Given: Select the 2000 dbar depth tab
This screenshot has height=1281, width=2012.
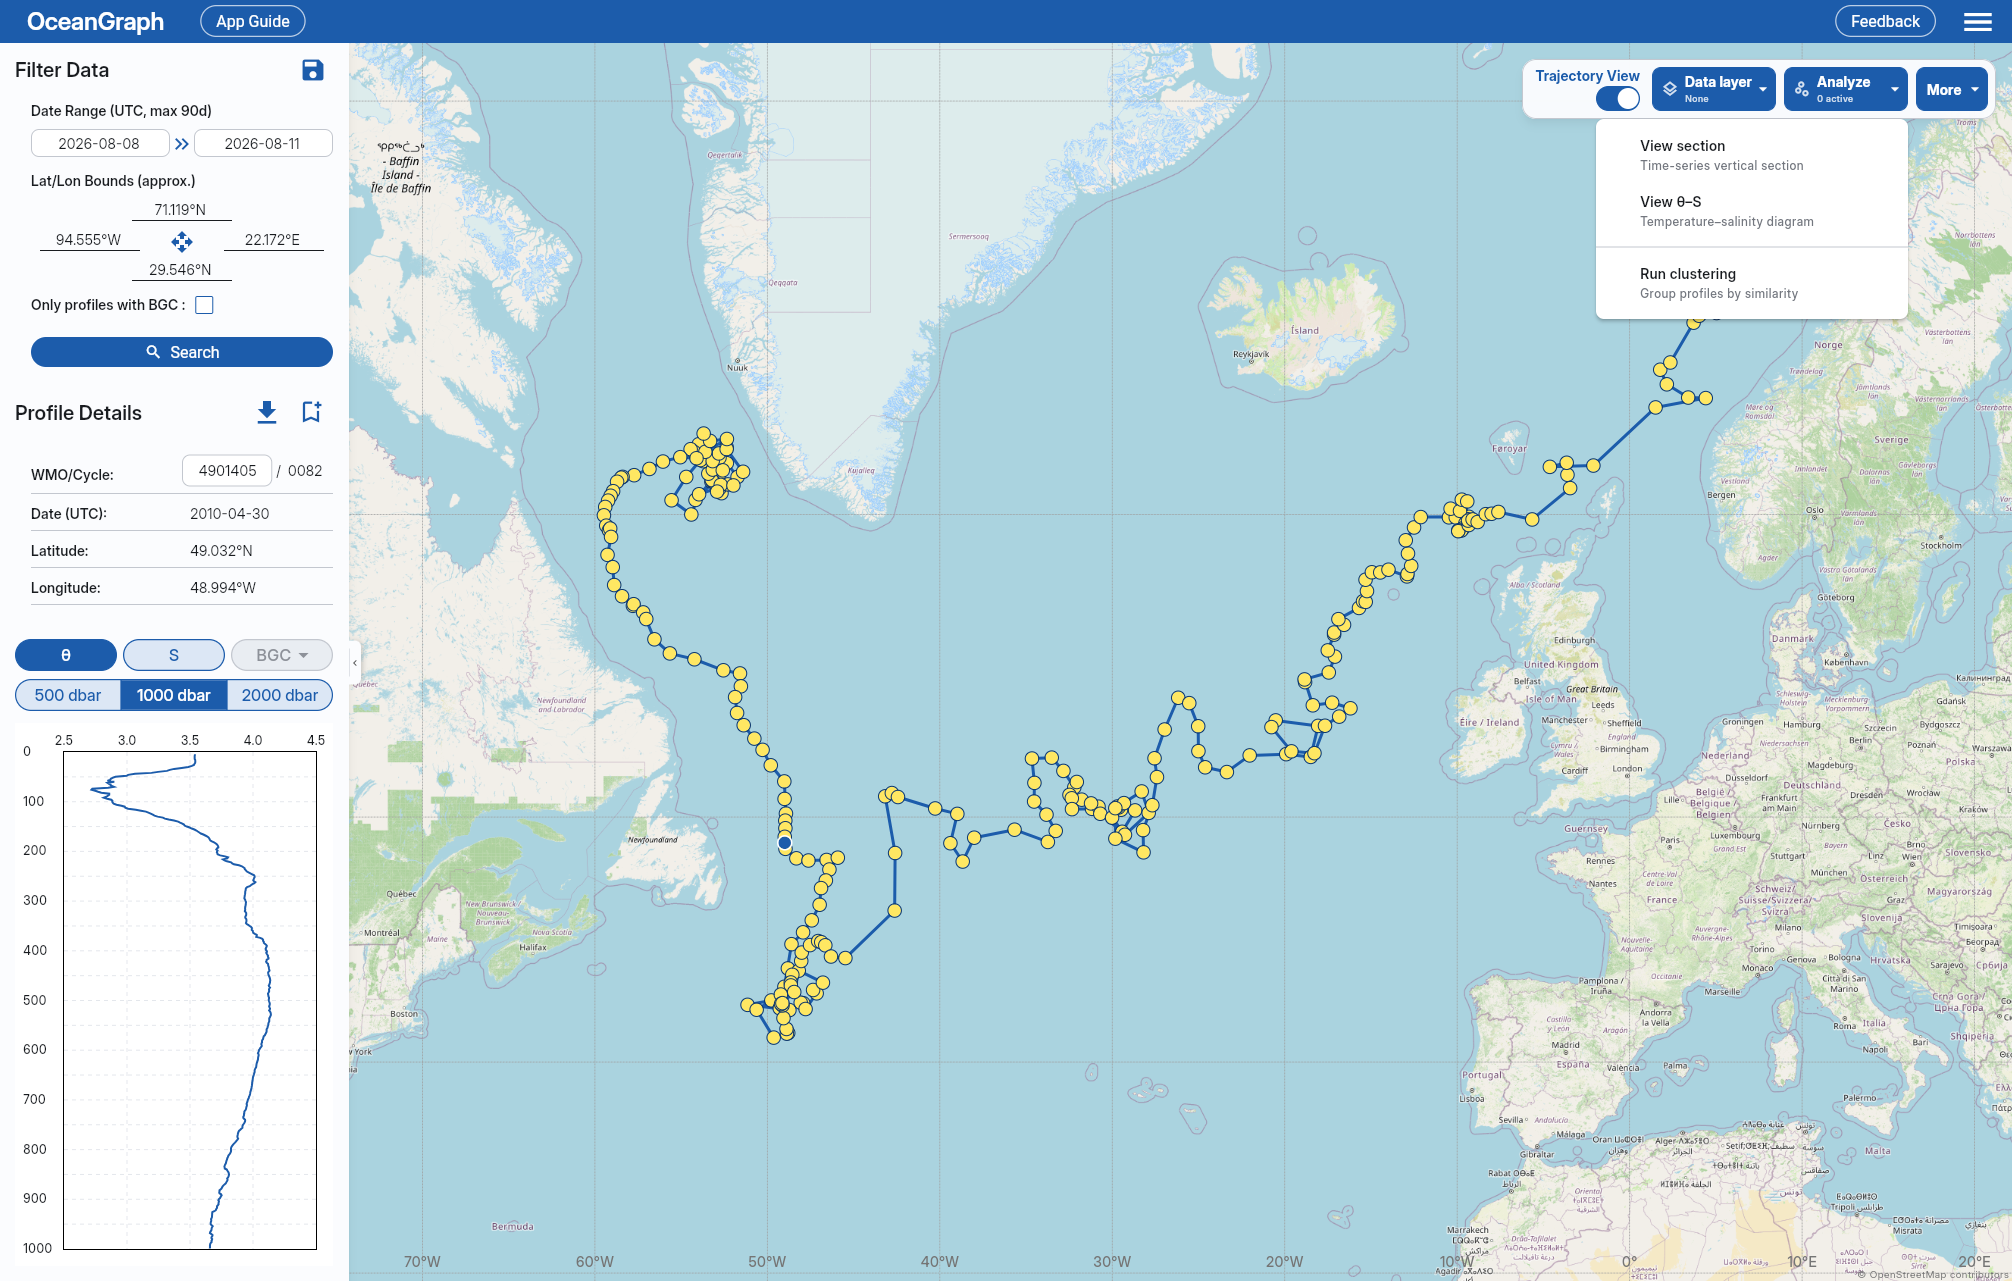Looking at the screenshot, I should 280,695.
